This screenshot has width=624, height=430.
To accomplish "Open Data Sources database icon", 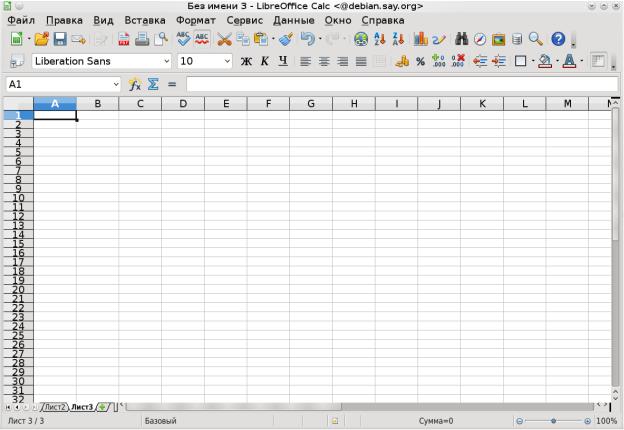I will click(517, 39).
